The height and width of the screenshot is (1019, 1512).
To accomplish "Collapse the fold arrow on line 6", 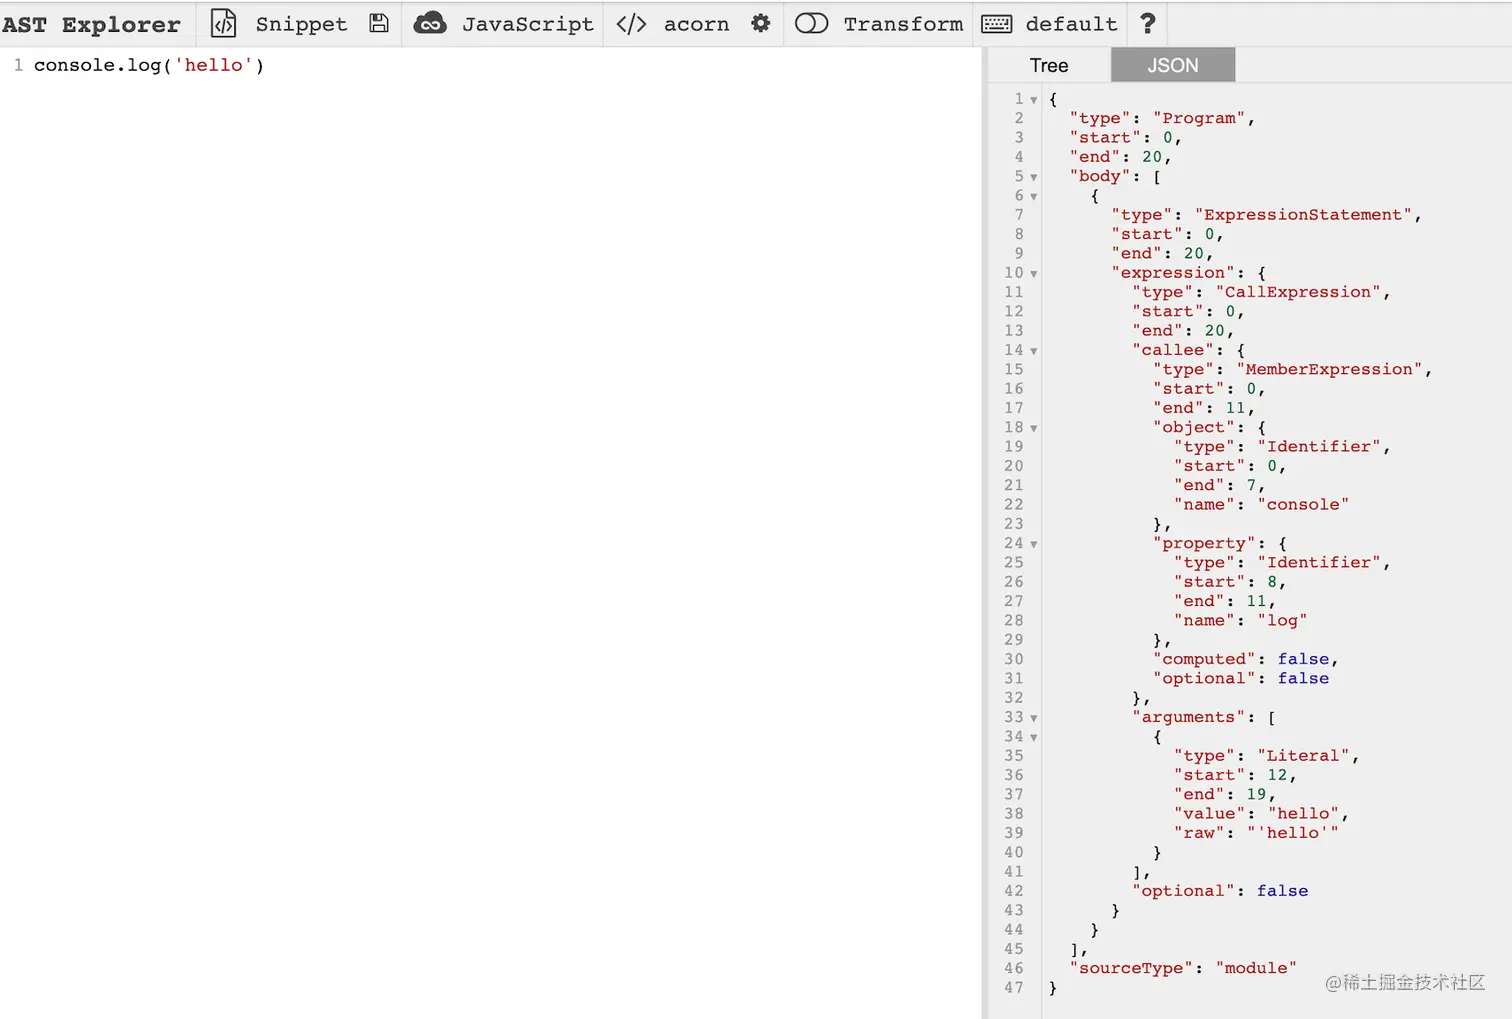I will point(1034,197).
